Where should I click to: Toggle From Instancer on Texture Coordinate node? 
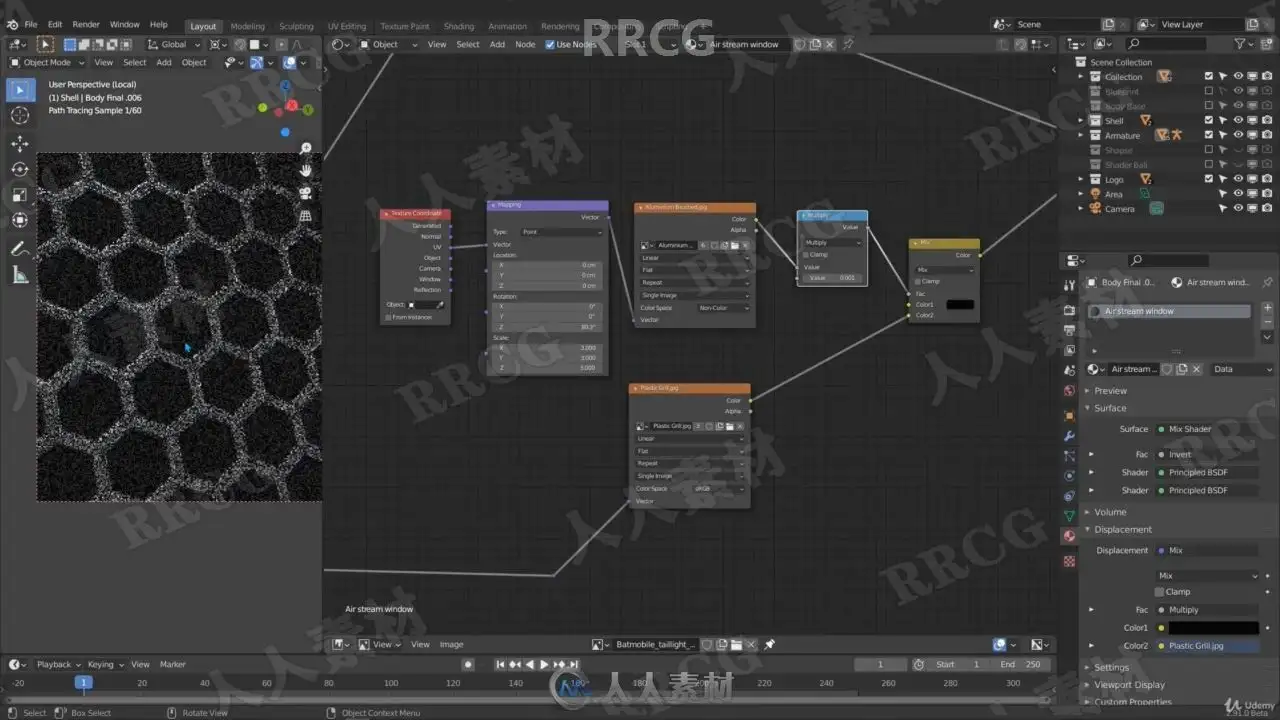388,317
